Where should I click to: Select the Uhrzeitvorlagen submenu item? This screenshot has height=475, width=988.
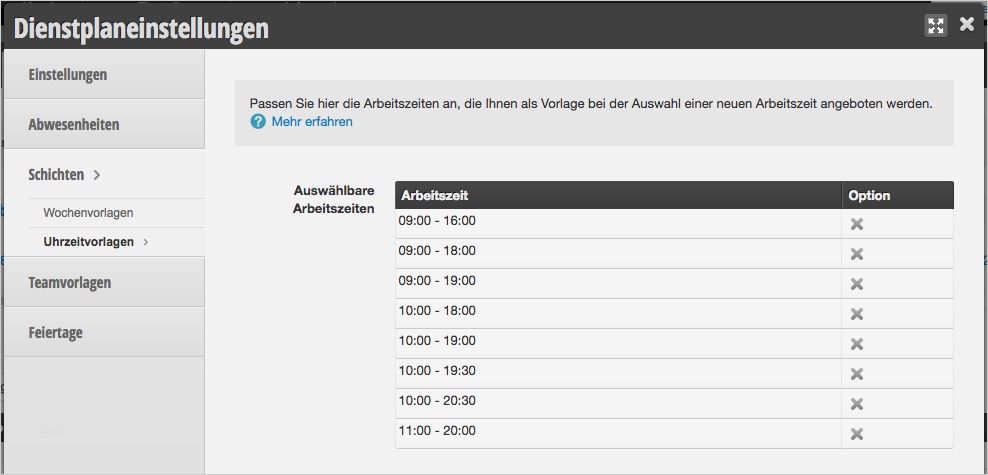89,242
